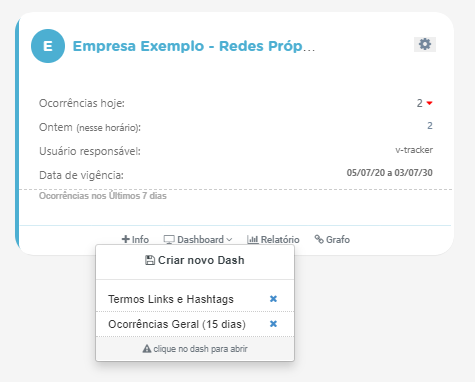Viewport: 475px width, 382px height.
Task: Click the monitor icon beside Dashboard
Action: point(169,239)
